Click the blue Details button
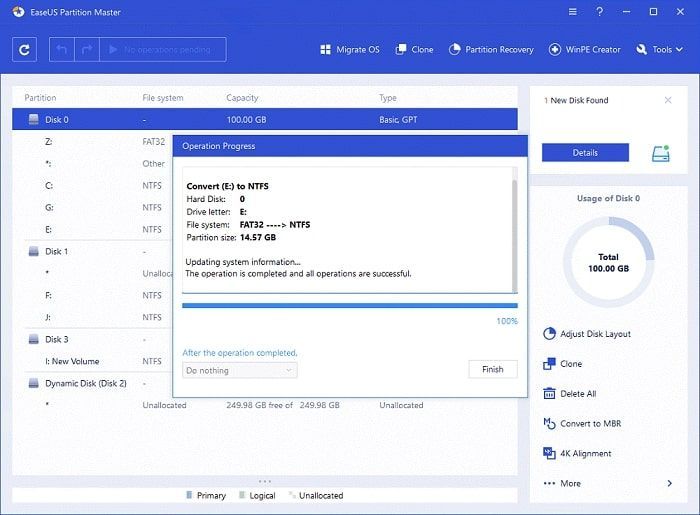The height and width of the screenshot is (515, 700). point(585,153)
